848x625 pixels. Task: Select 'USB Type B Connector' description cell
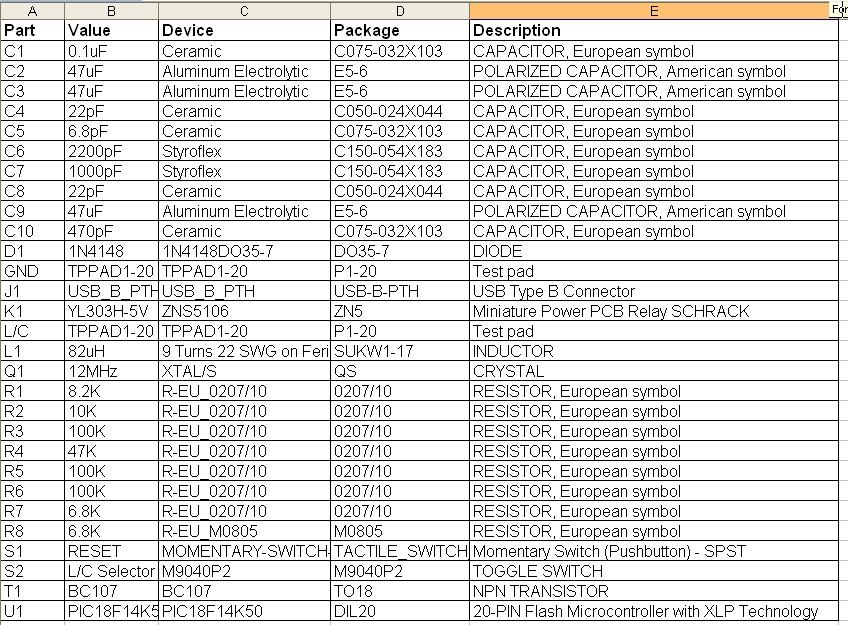coord(654,291)
